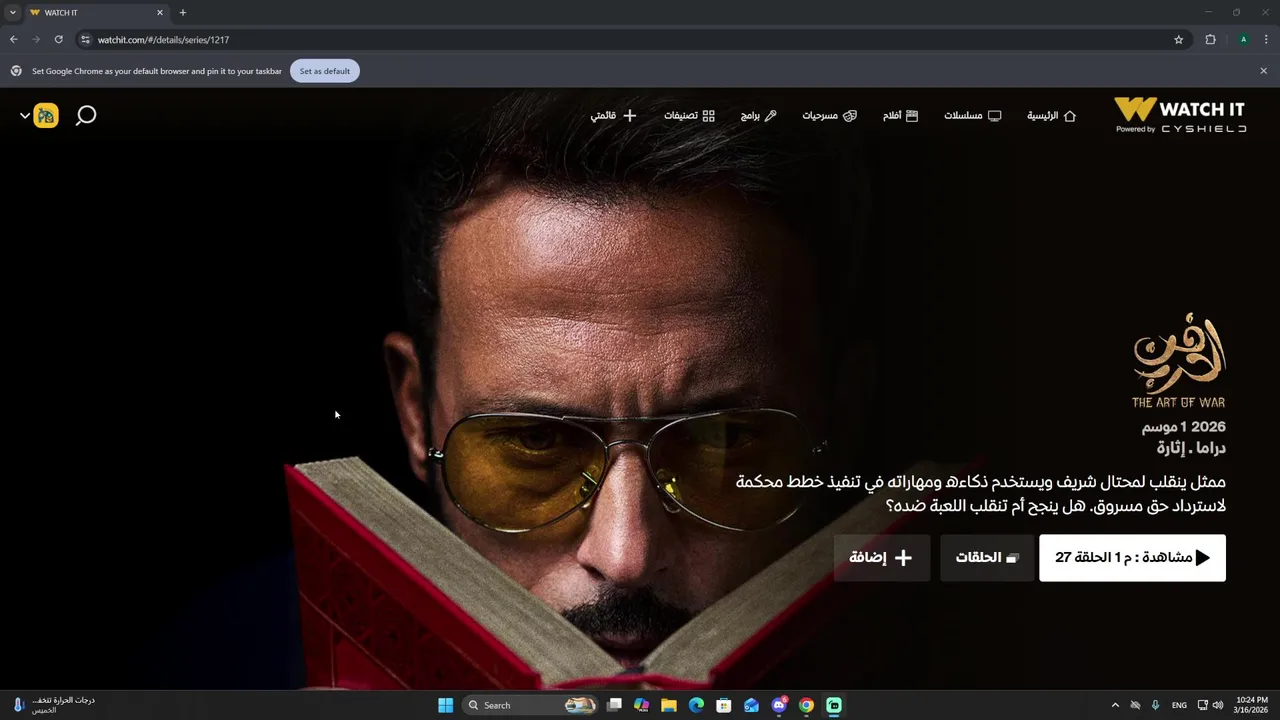Click Set as default button
Viewport: 1280px width, 720px height.
[325, 71]
